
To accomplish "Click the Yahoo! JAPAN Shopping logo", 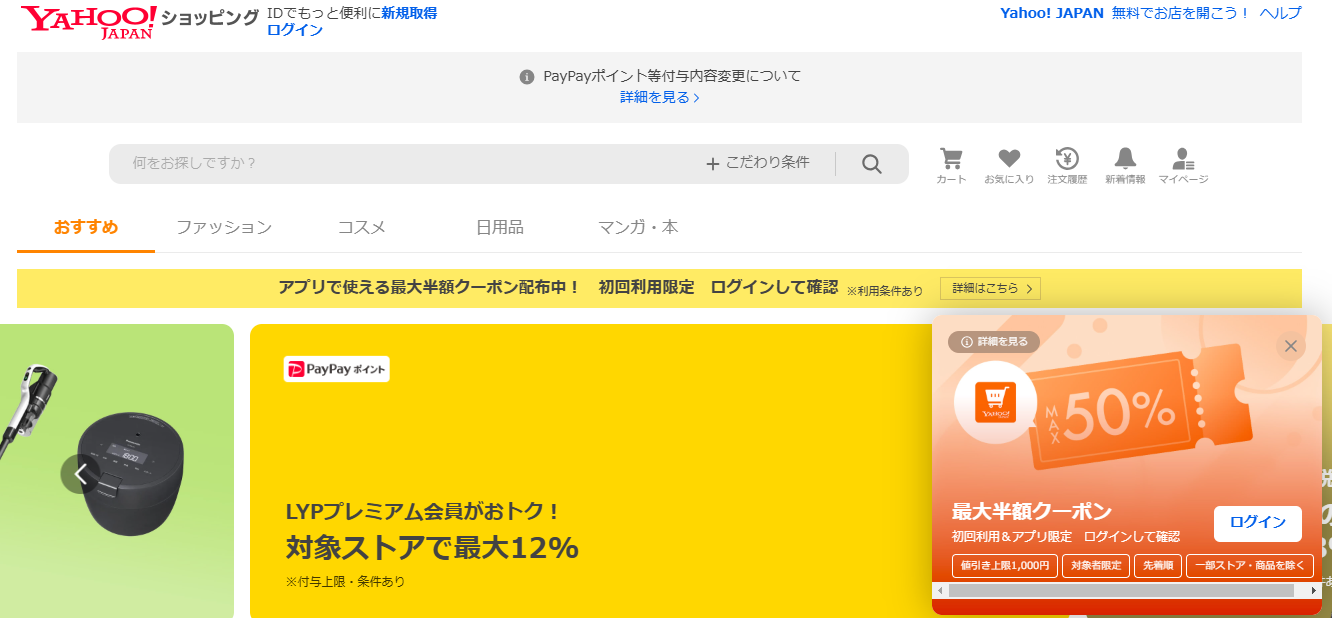I will click(x=90, y=21).
